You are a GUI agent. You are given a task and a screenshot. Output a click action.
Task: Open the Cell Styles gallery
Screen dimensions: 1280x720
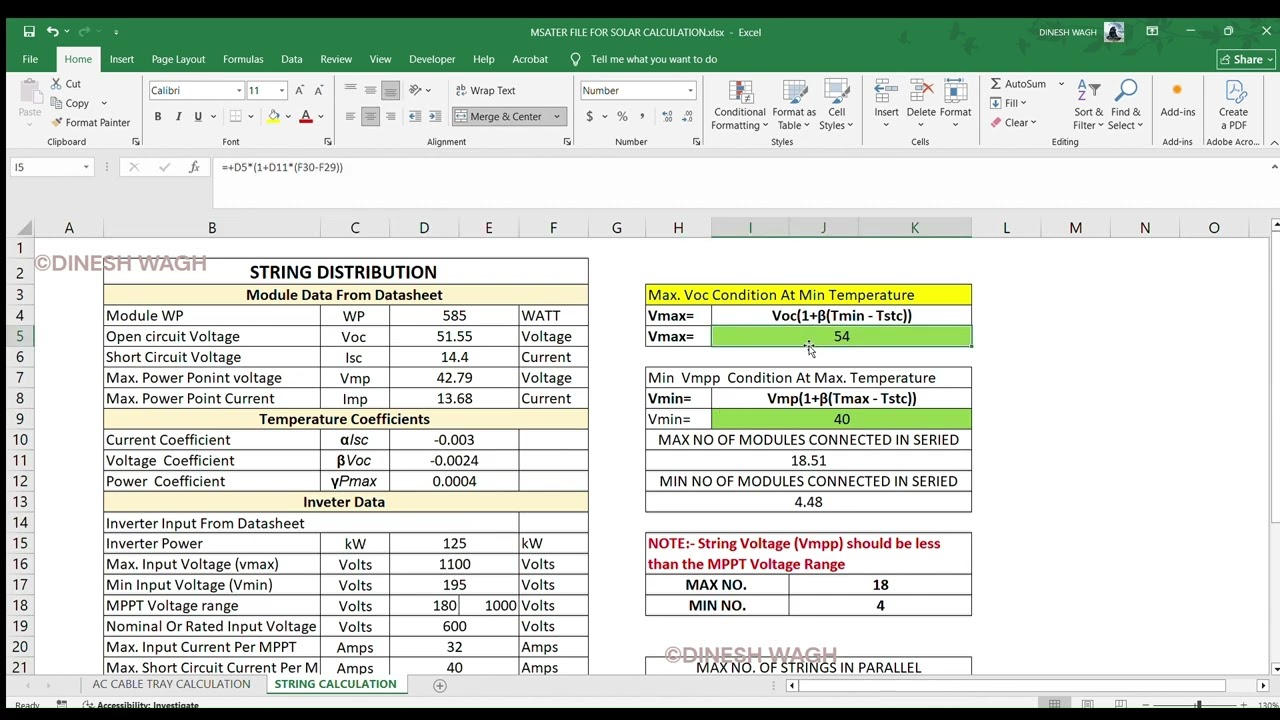(x=836, y=105)
